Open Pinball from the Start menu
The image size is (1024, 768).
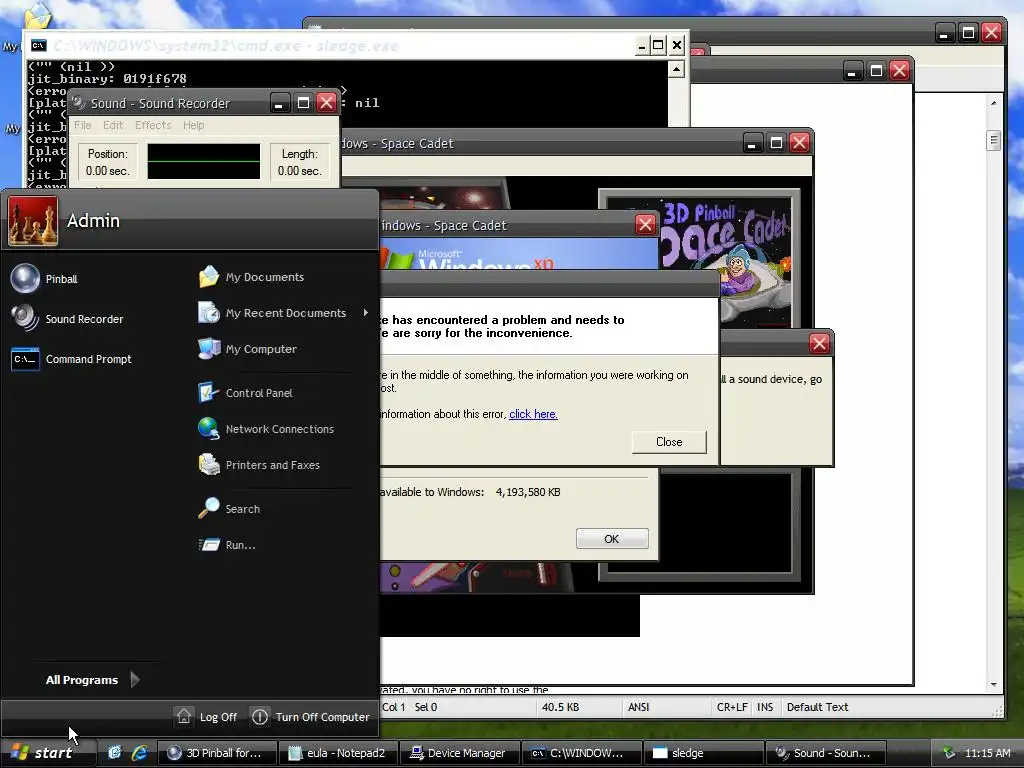pyautogui.click(x=44, y=279)
